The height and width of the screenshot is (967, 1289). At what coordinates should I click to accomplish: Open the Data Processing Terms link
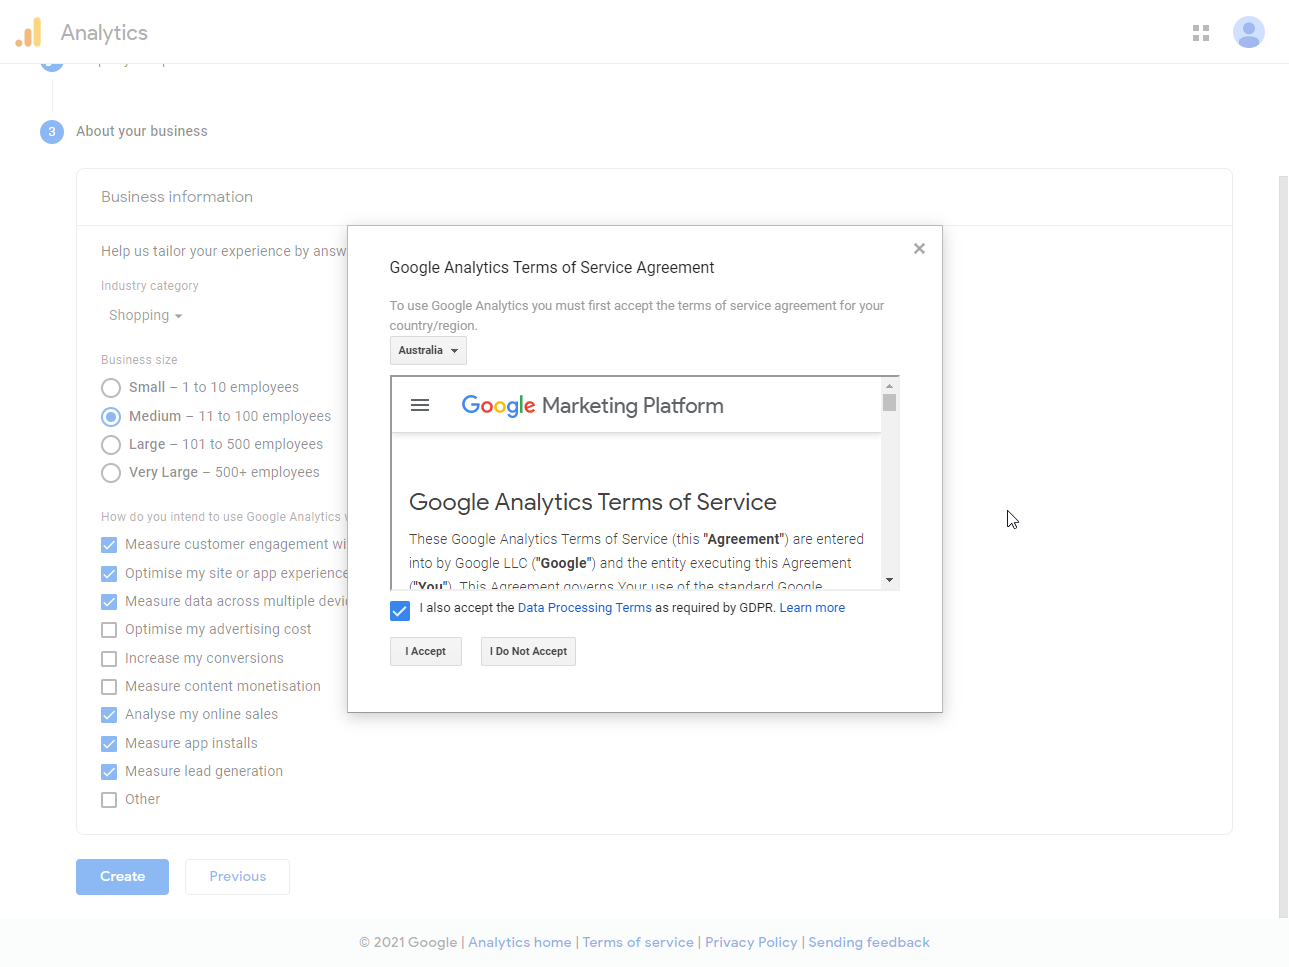tap(584, 608)
